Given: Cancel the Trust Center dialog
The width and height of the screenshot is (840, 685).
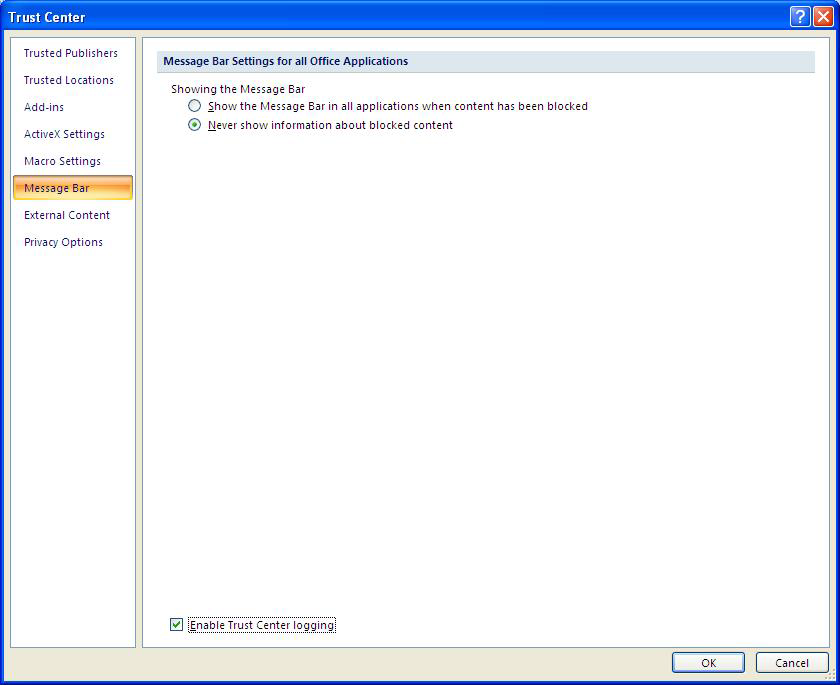Looking at the screenshot, I should [792, 663].
